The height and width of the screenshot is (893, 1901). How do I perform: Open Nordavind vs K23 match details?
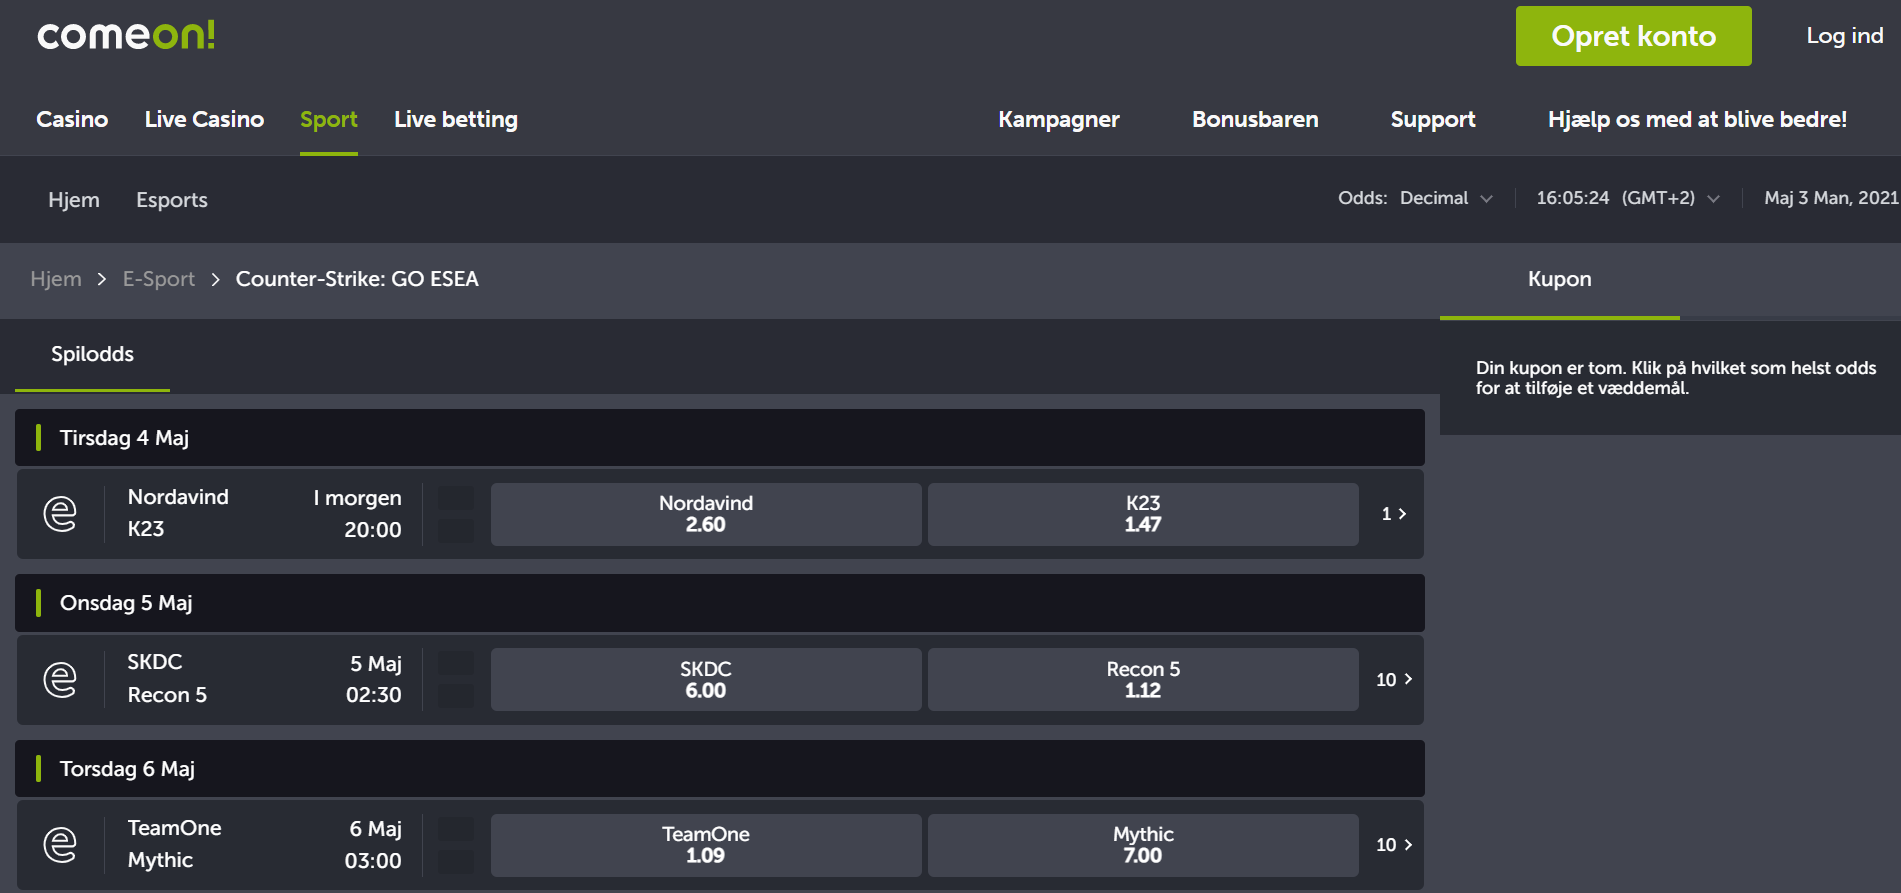(x=264, y=514)
